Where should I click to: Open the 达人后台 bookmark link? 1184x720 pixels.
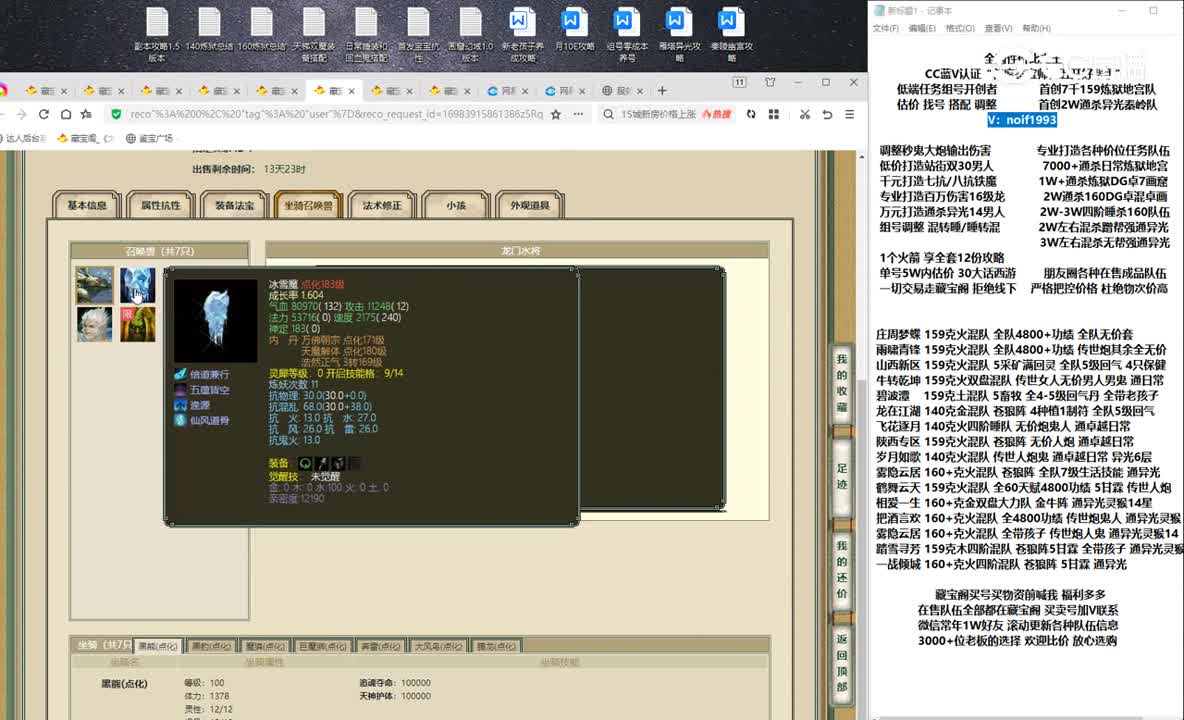click(23, 138)
